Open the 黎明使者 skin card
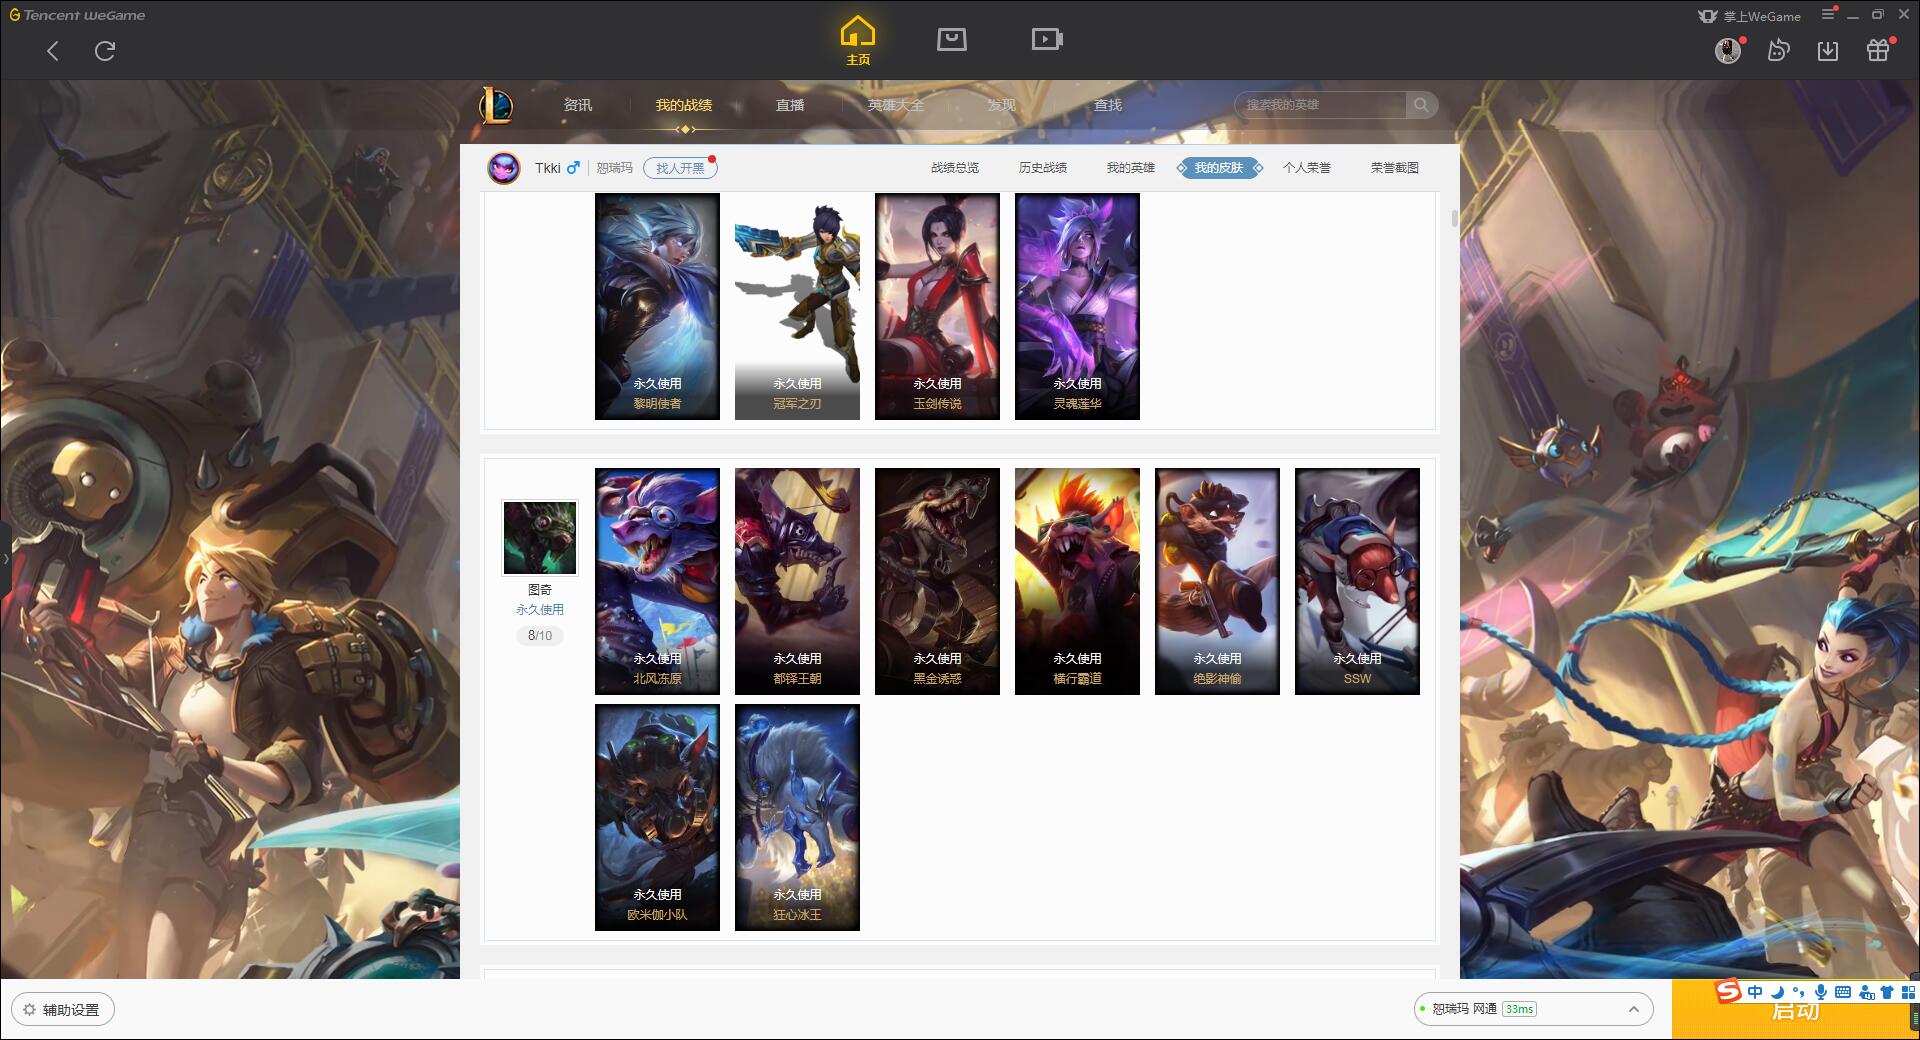 [x=657, y=306]
